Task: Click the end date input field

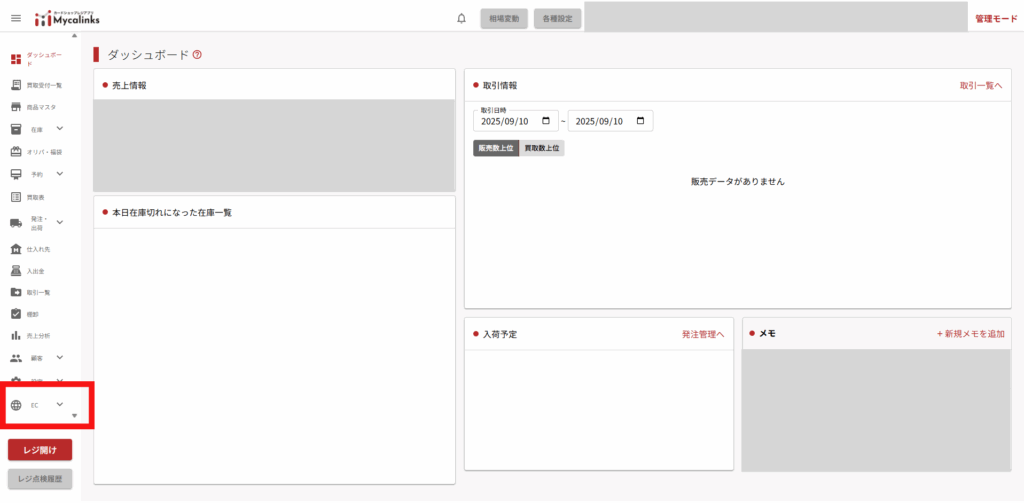Action: pos(602,121)
